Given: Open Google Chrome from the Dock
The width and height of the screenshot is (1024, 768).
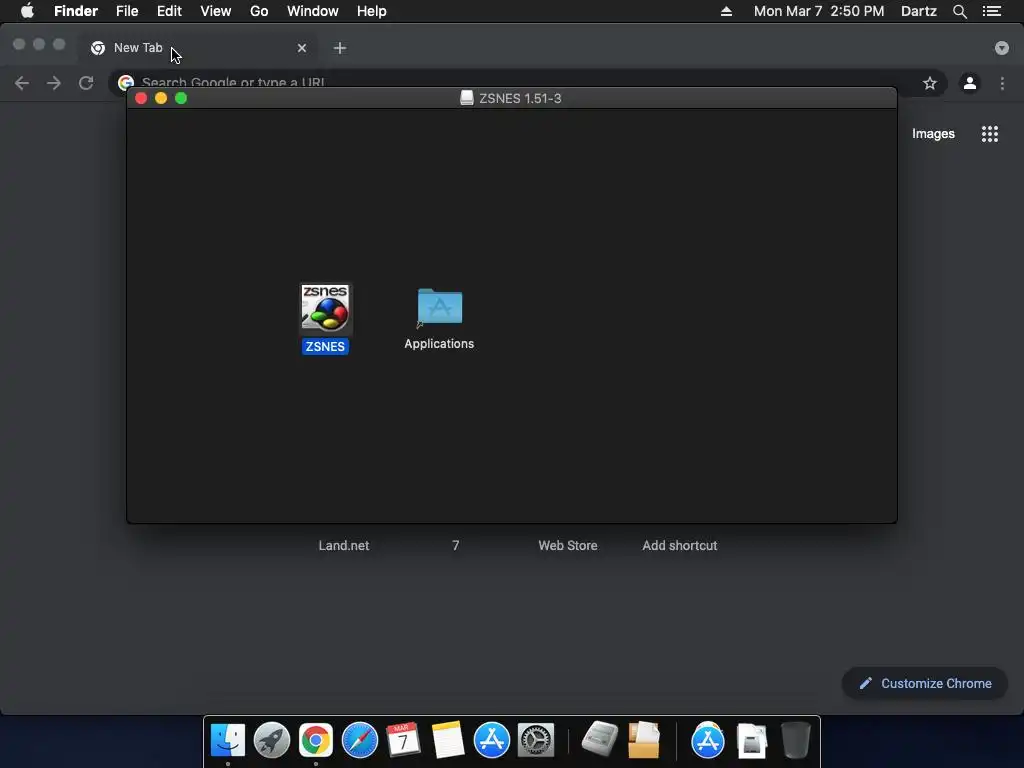Looking at the screenshot, I should coord(316,740).
